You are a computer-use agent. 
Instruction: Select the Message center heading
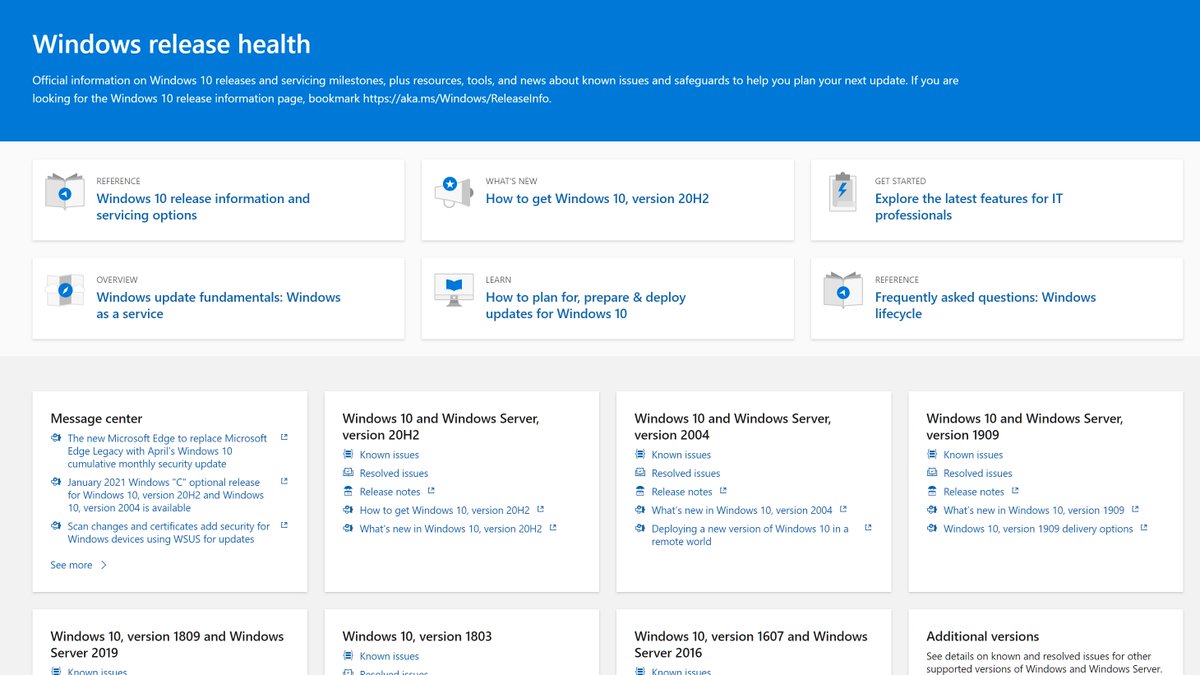point(96,419)
